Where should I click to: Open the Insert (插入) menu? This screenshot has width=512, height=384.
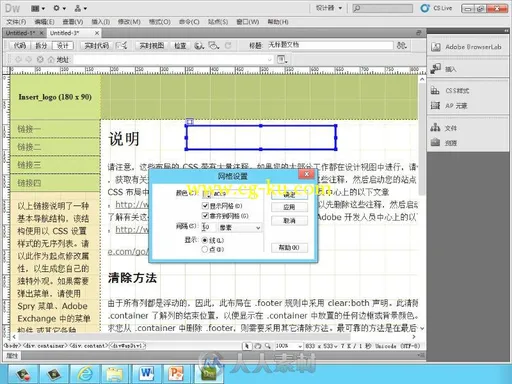pyautogui.click(x=101, y=22)
